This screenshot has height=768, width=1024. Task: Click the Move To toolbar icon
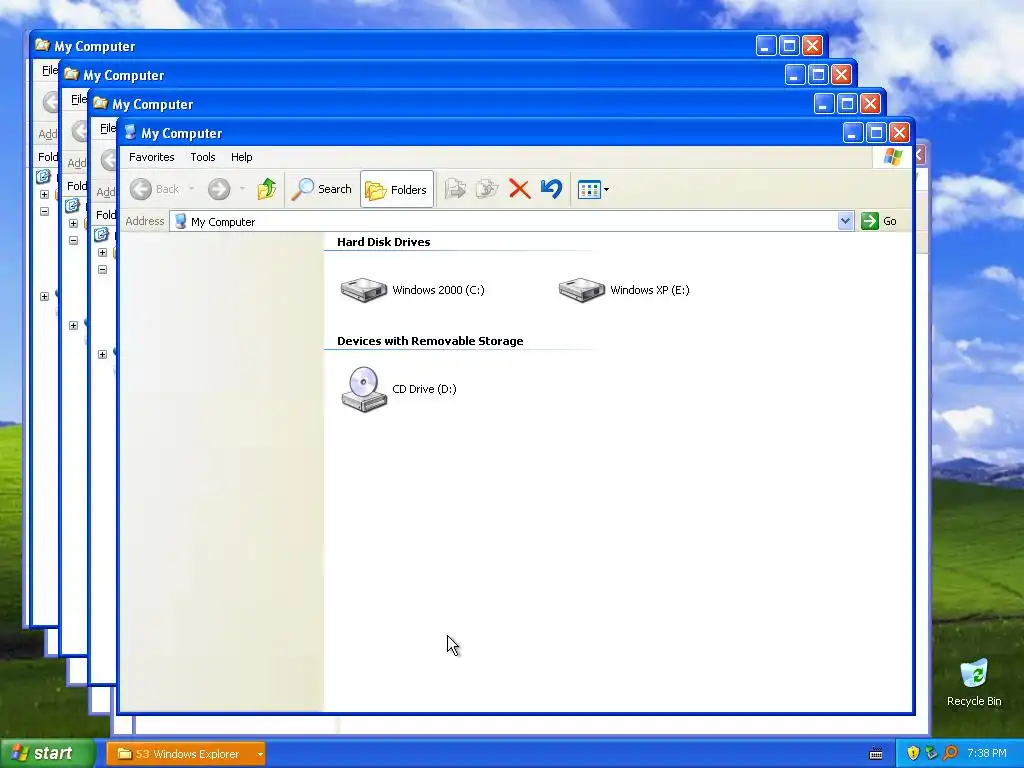pos(455,189)
